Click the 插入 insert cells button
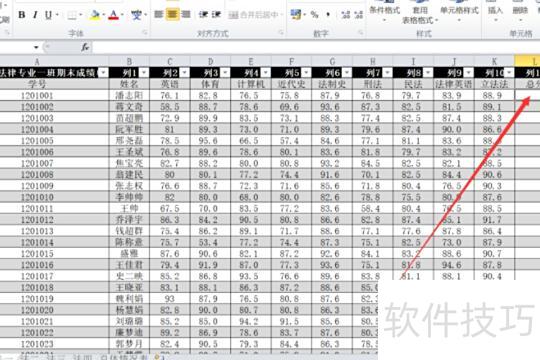Image resolution: width=540 pixels, height=360 pixels. 495,11
